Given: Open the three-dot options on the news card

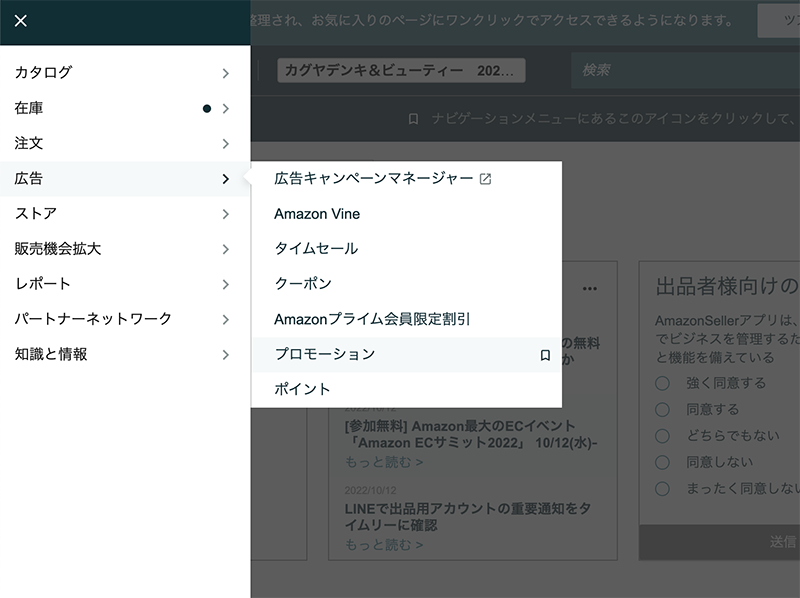Looking at the screenshot, I should 590,289.
